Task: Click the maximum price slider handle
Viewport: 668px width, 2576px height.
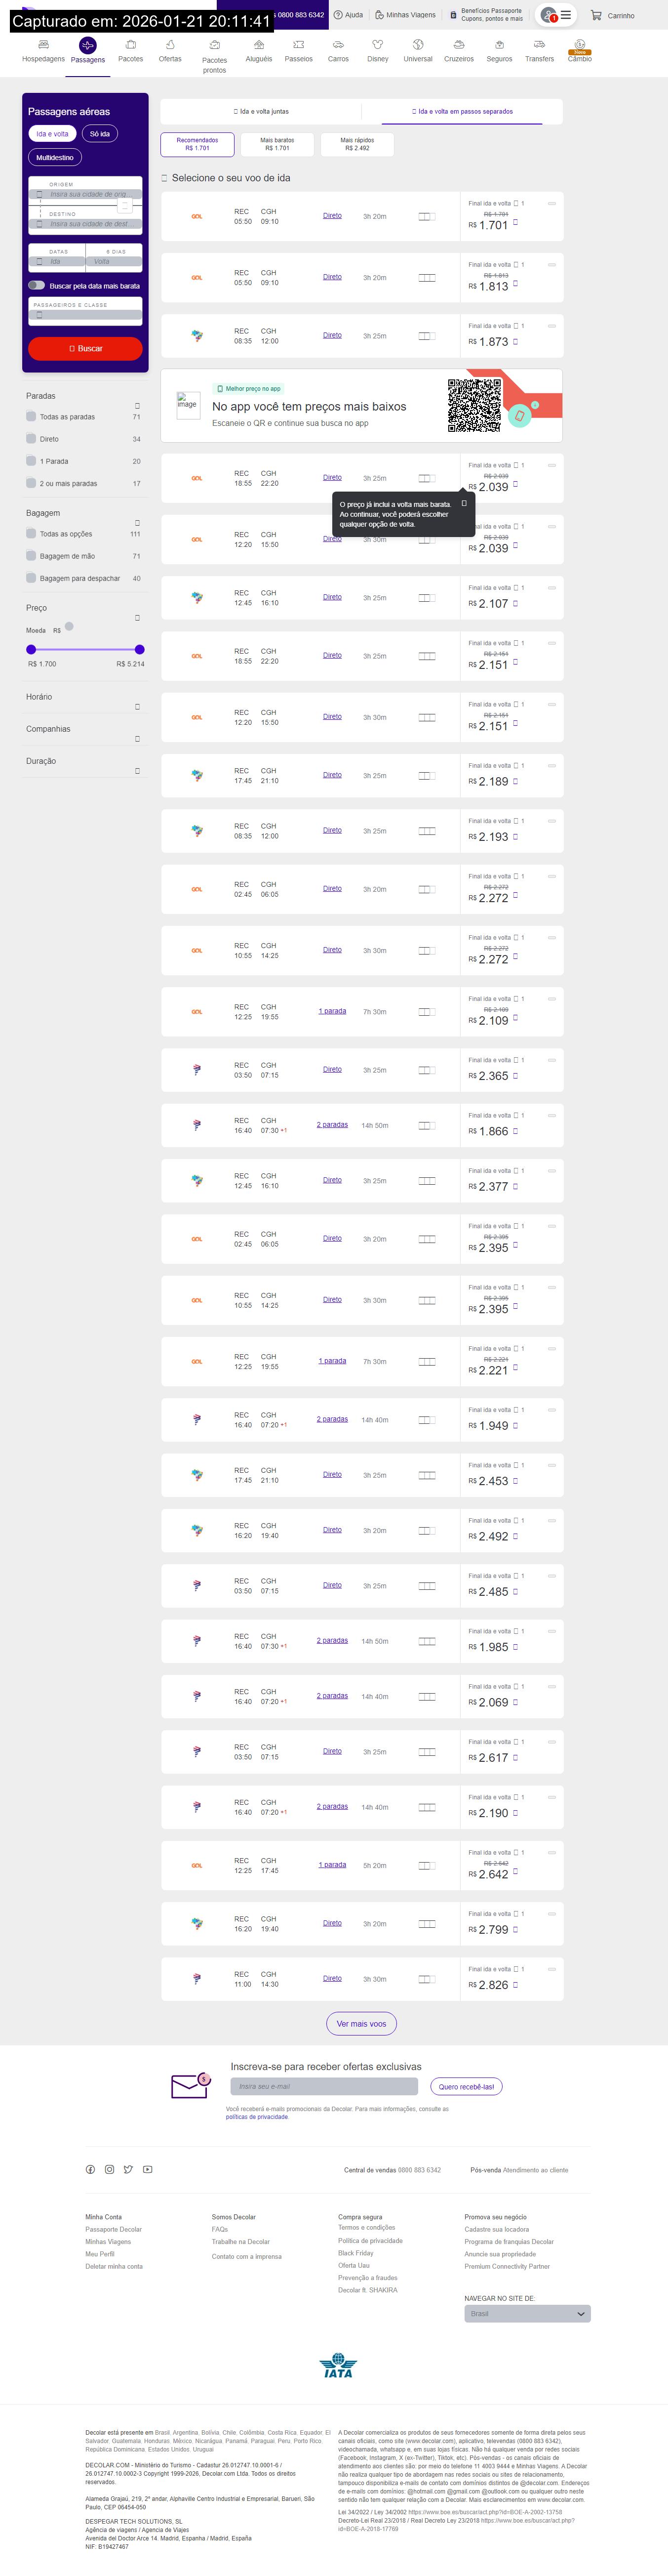Action: point(139,650)
